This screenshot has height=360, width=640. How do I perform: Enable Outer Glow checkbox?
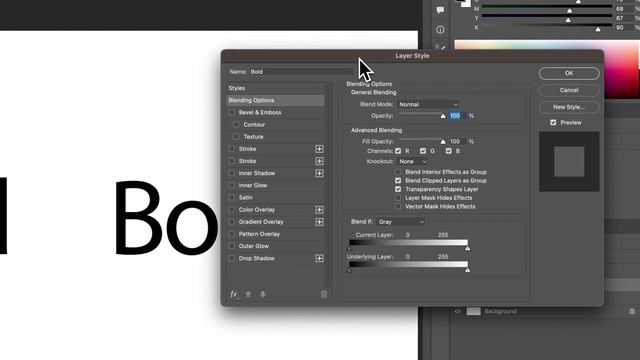(231, 246)
